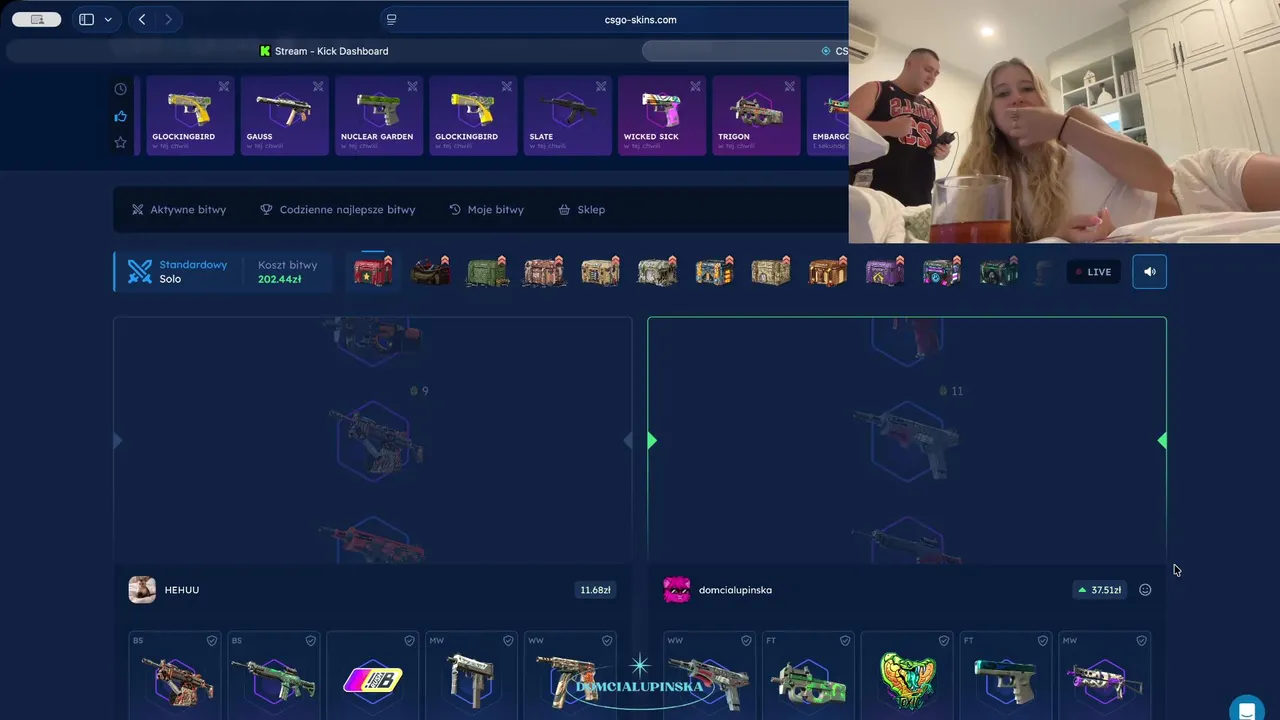Go back in Safari history
Viewport: 1280px width, 720px height.
142,19
